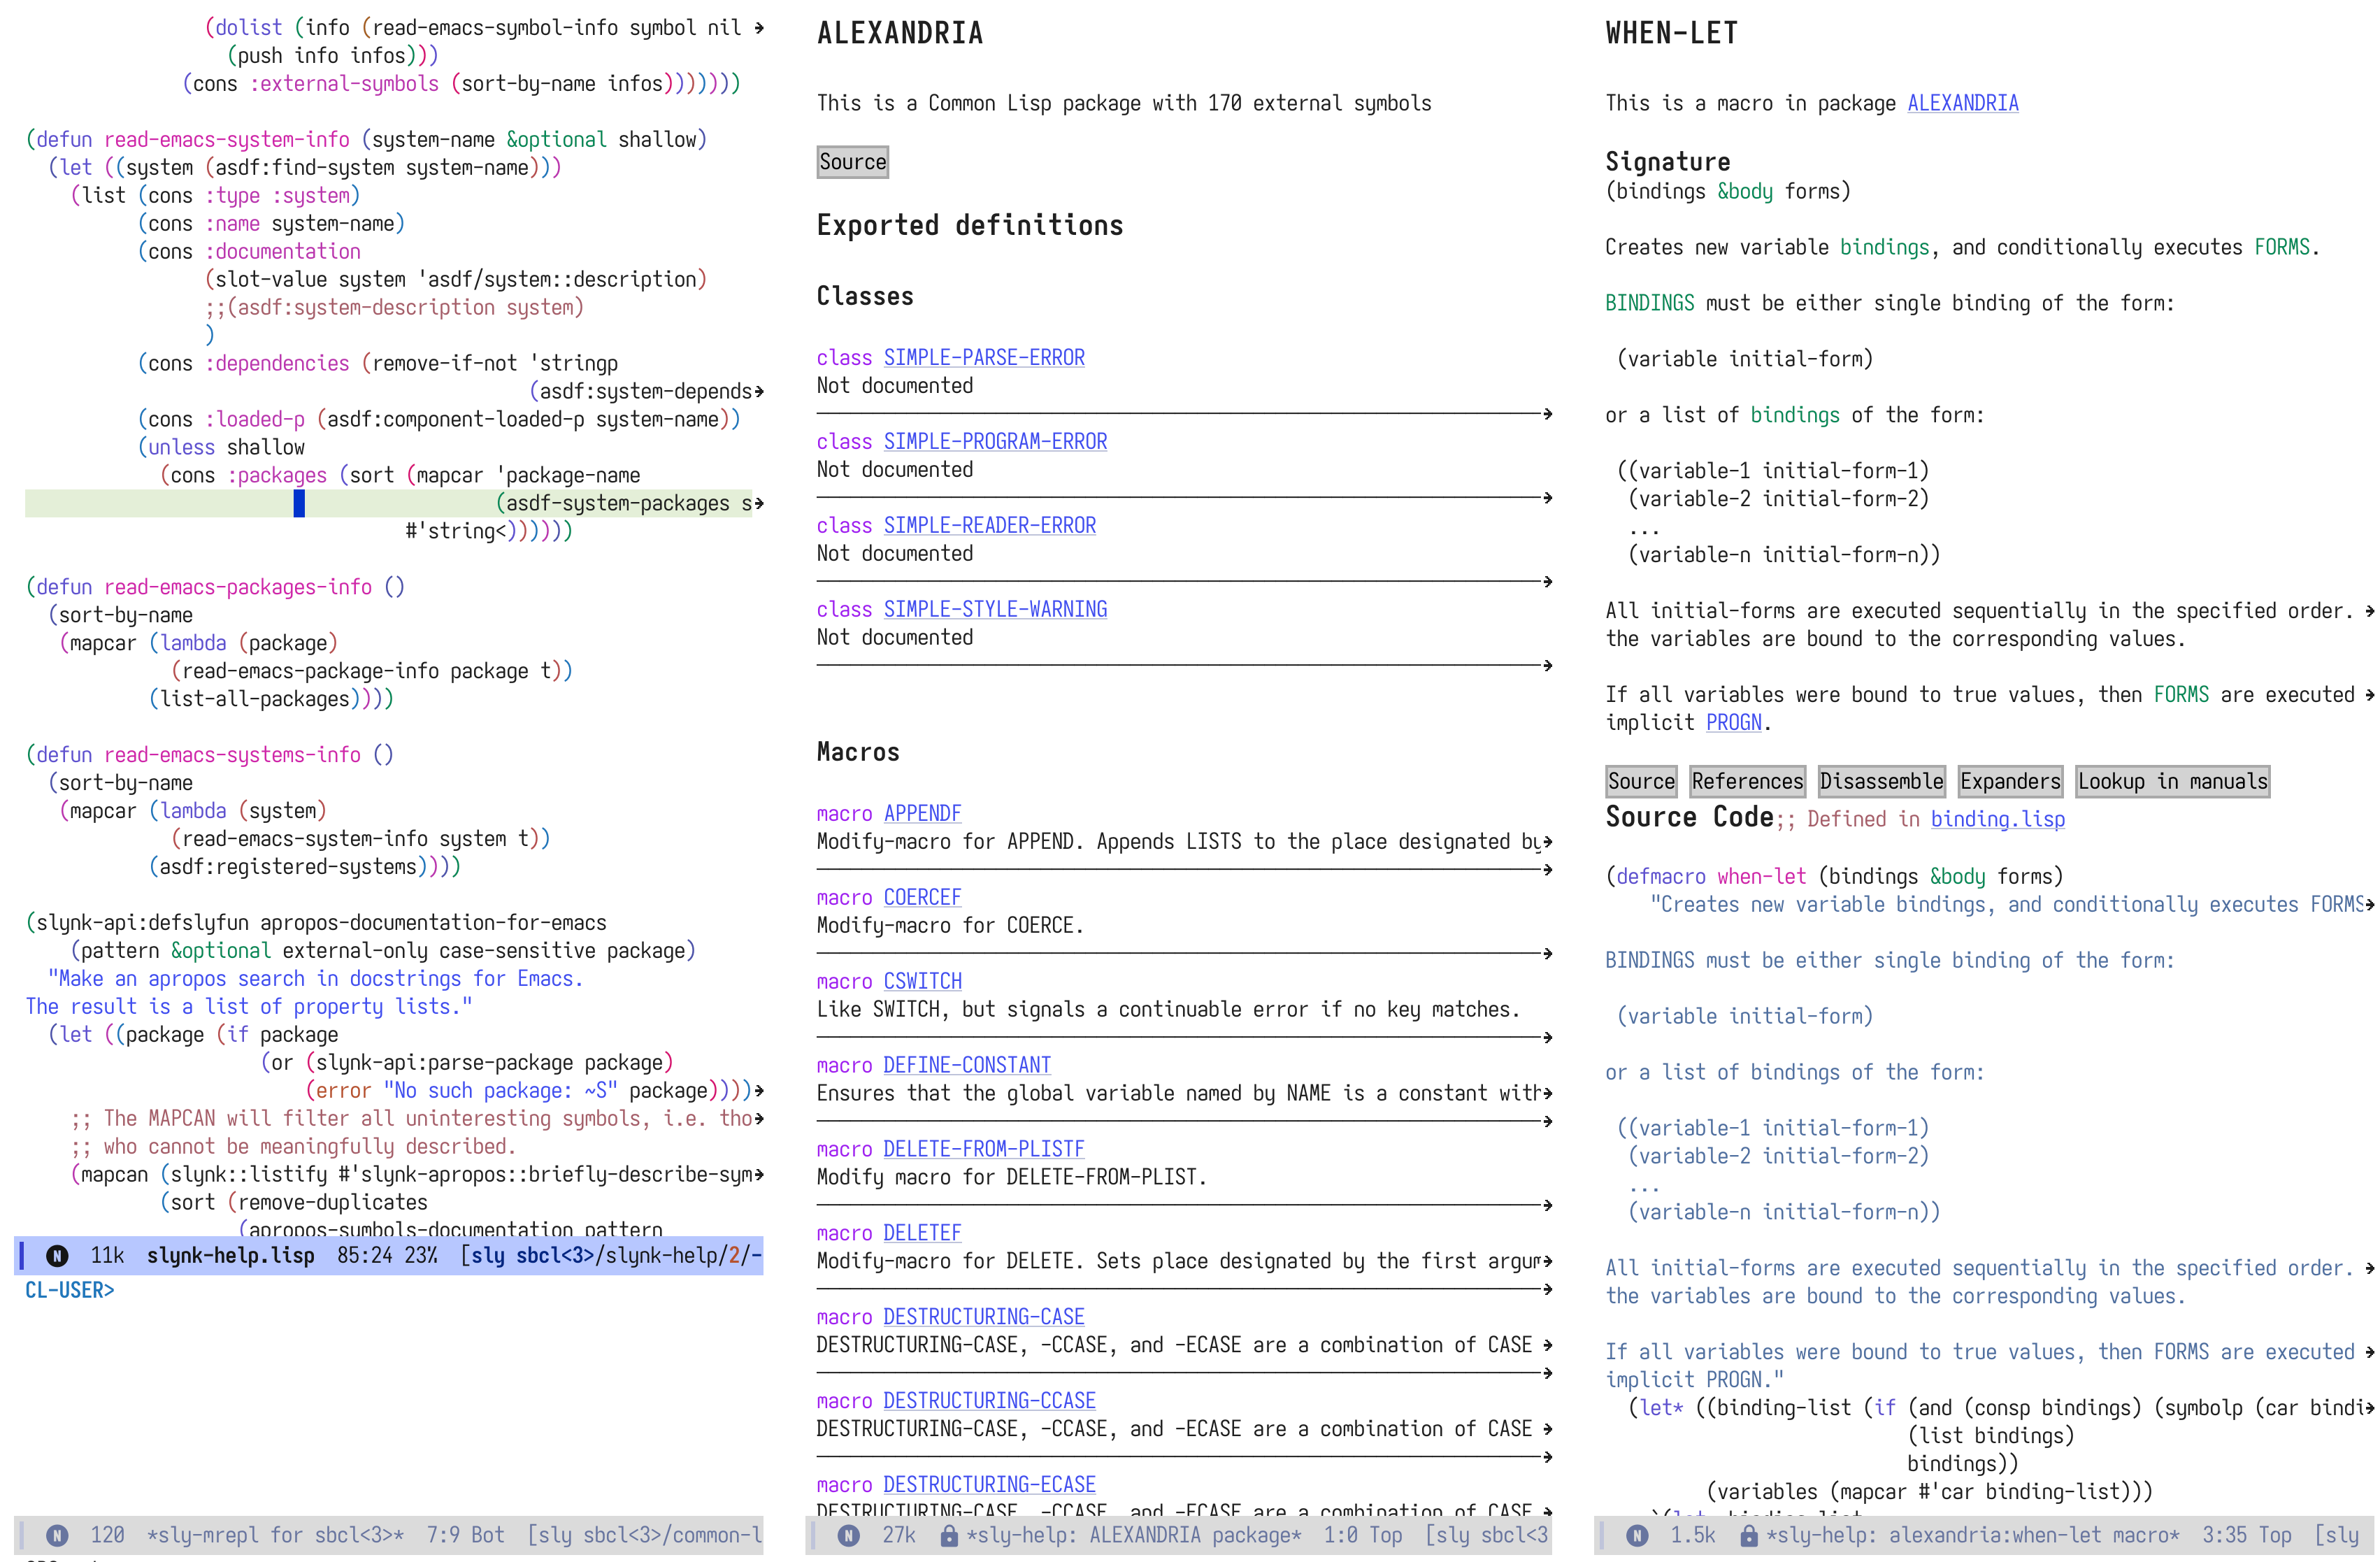Image resolution: width=2380 pixels, height=1562 pixels.
Task: Click the N state icon in when-let macro modeline
Action: coord(1637,1535)
